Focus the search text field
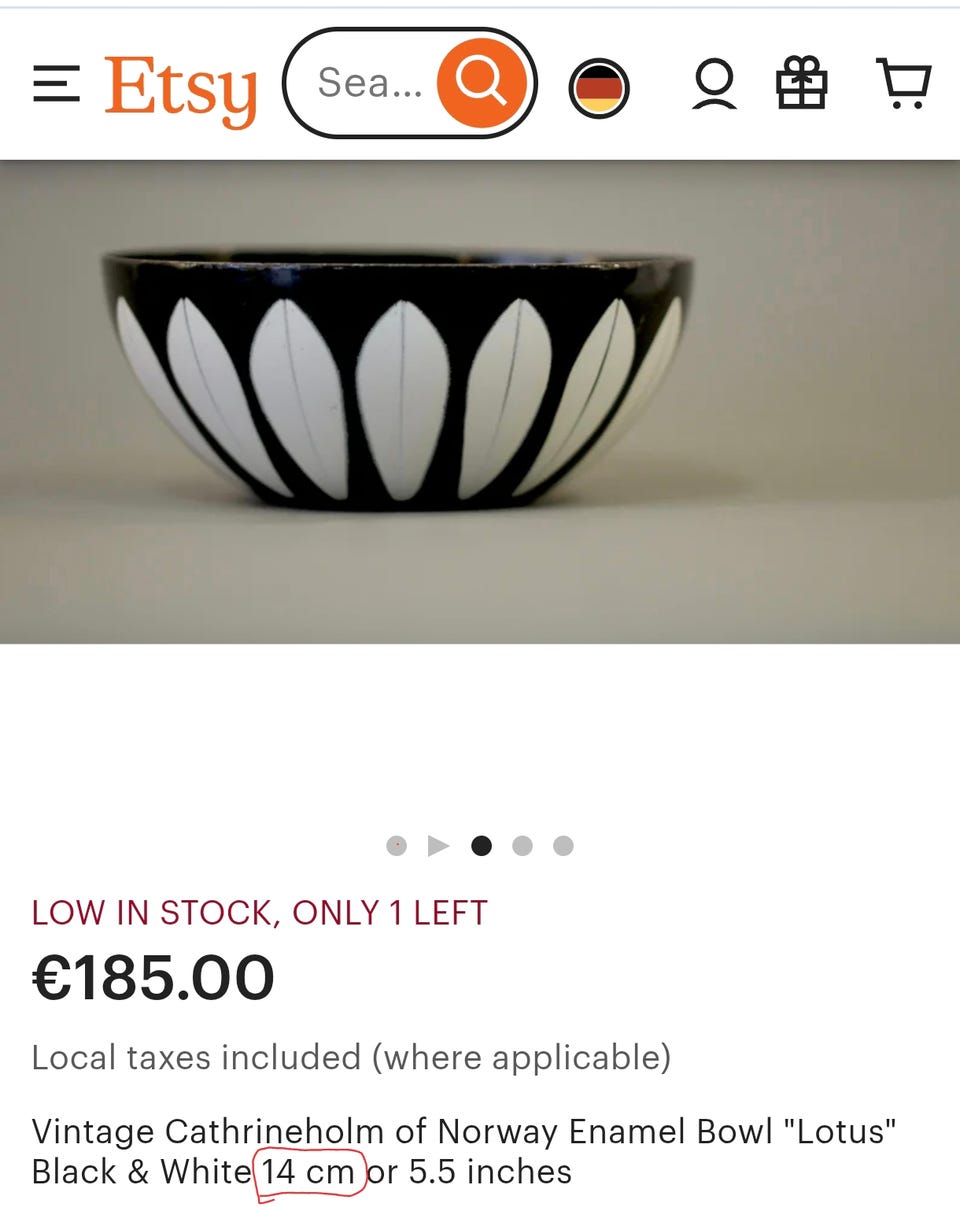Image resolution: width=960 pixels, height=1207 pixels. click(366, 83)
